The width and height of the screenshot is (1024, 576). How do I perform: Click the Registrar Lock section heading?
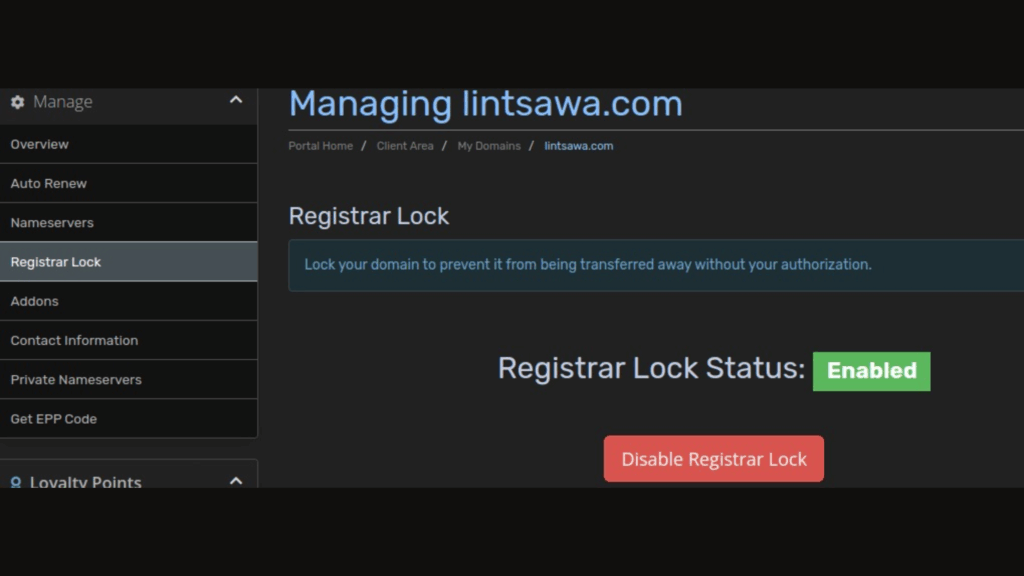click(369, 216)
